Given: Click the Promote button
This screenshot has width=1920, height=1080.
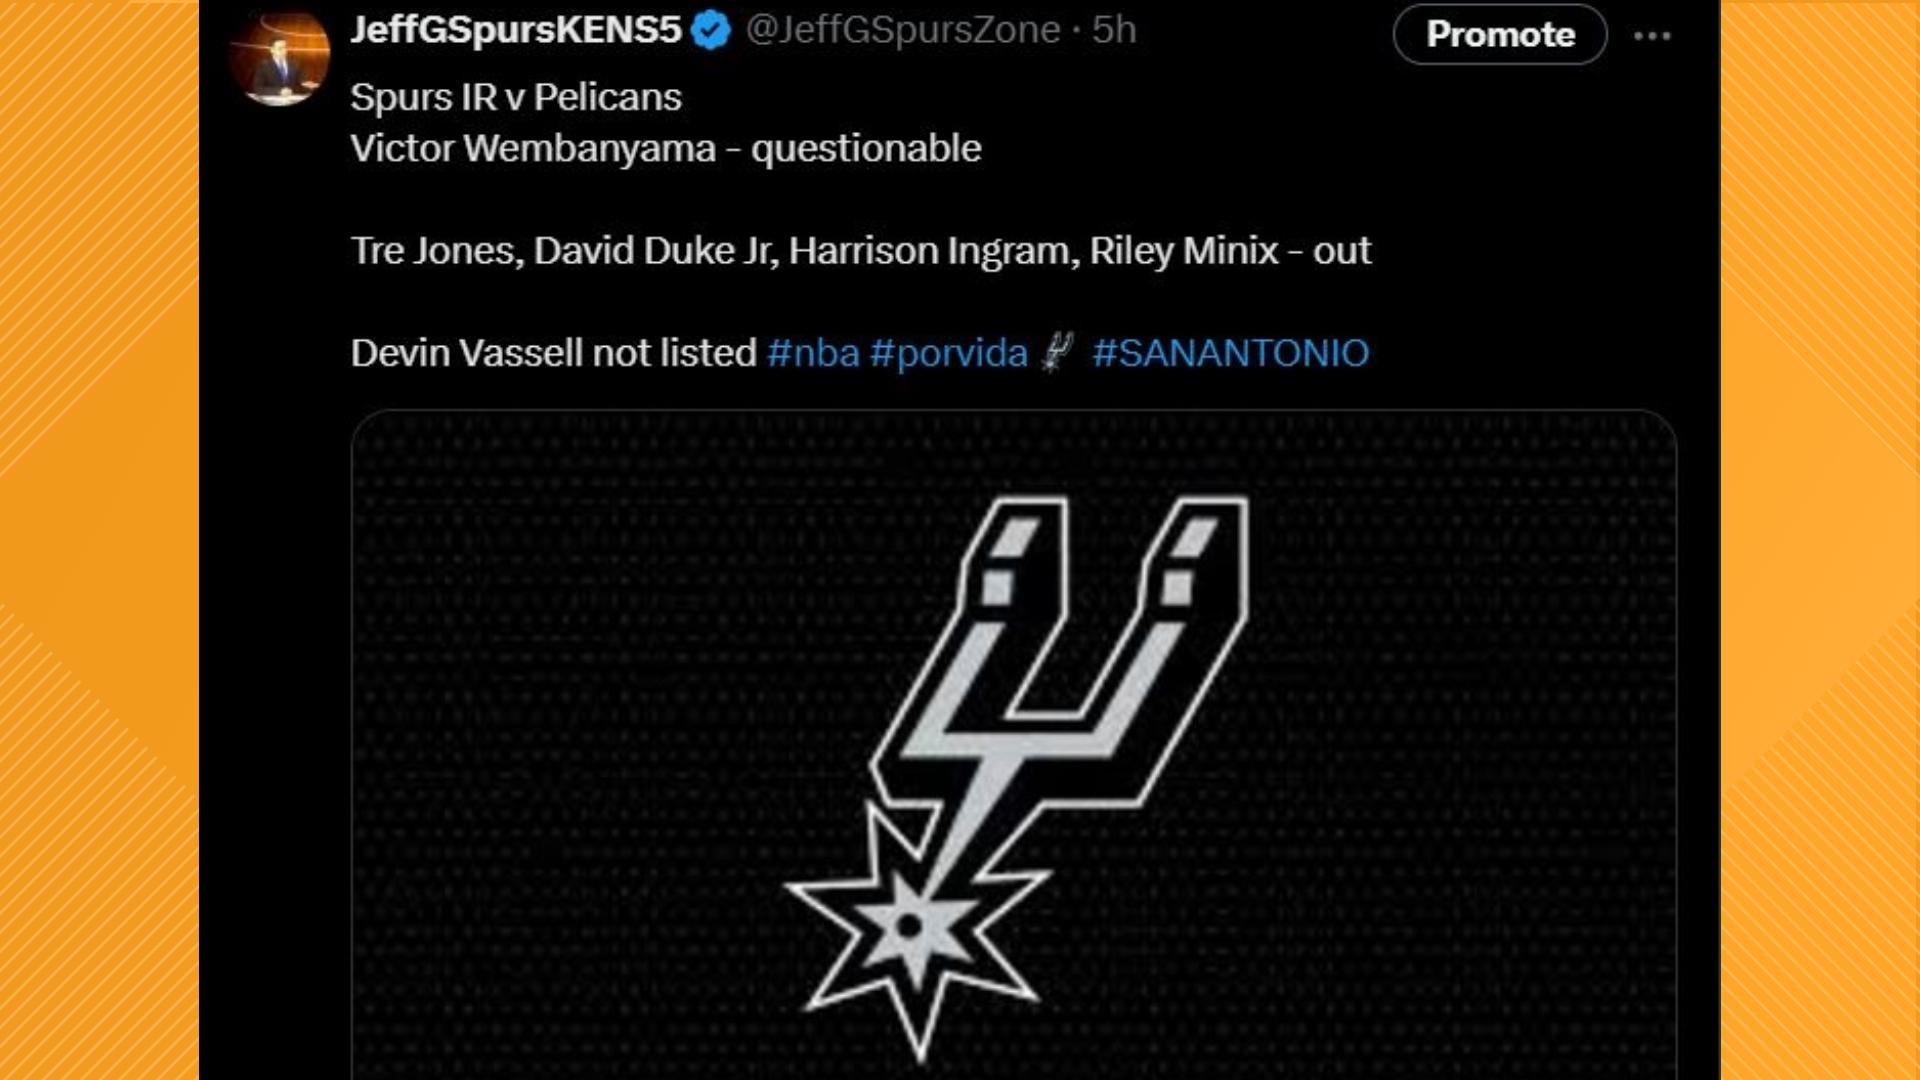Looking at the screenshot, I should (1499, 35).
